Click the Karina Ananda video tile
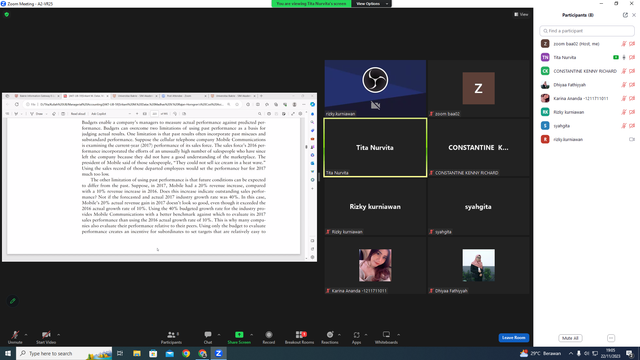Screen dimensions: 640x360 click(x=375, y=265)
